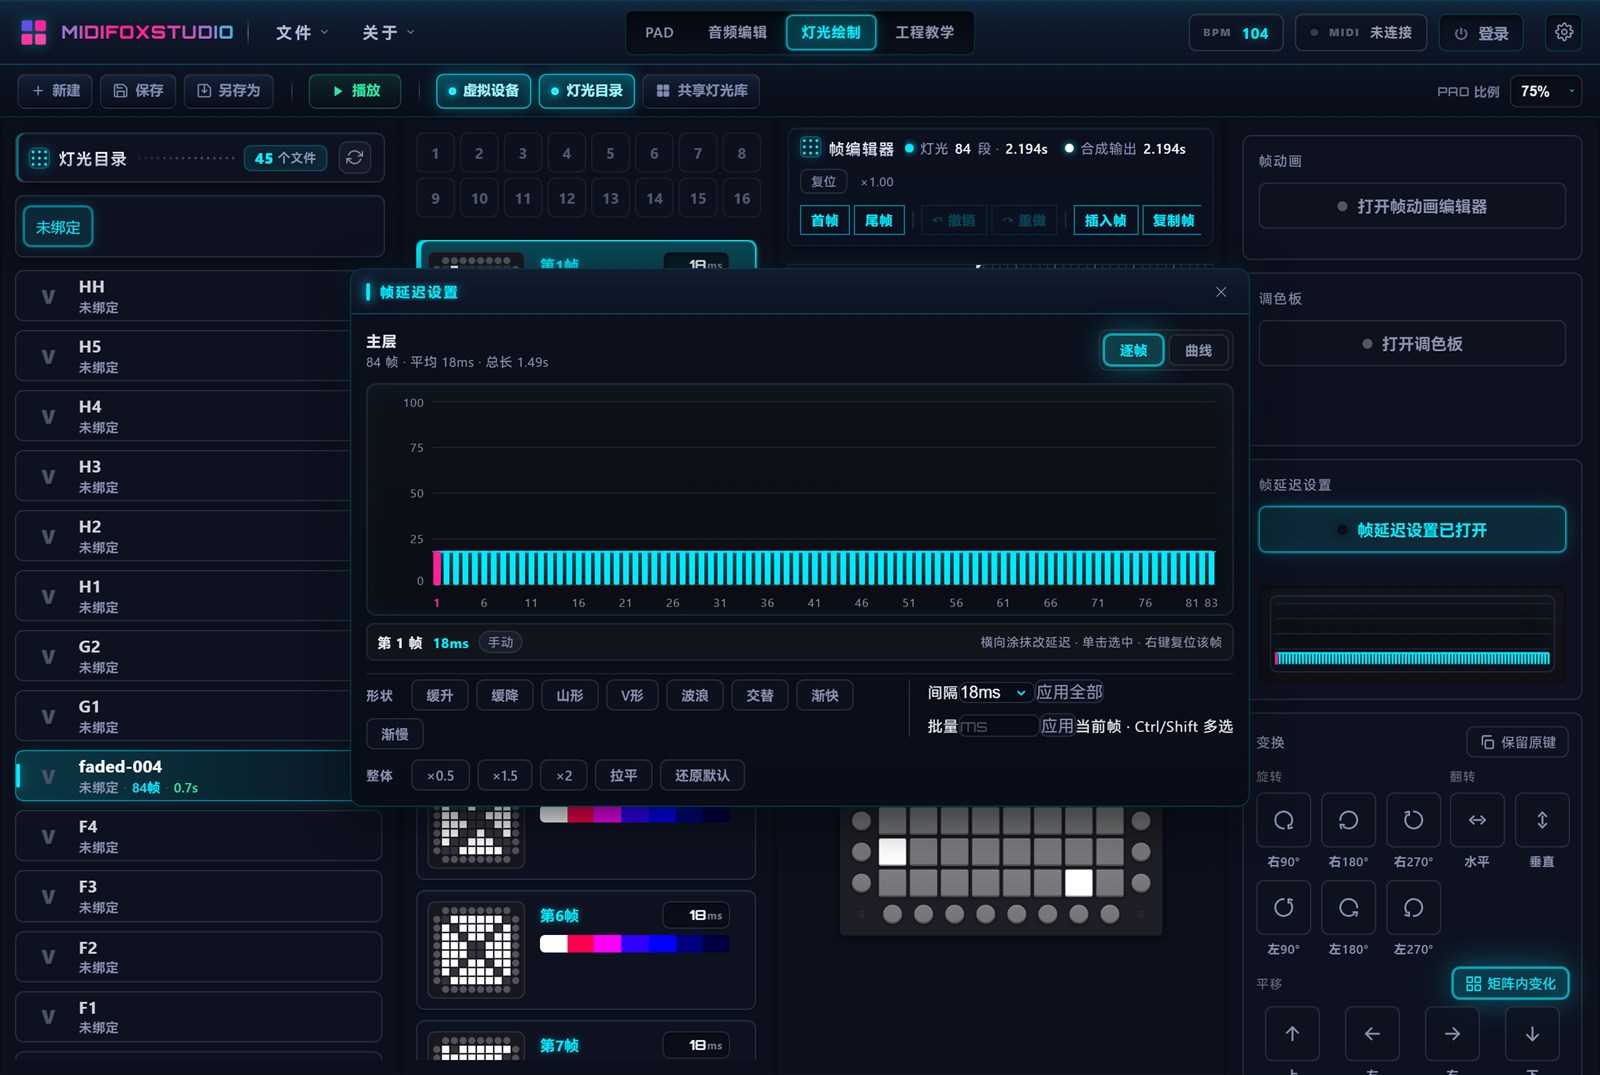This screenshot has height=1075, width=1600.
Task: Flip vertically with the 垂直 icon
Action: pos(1542,820)
